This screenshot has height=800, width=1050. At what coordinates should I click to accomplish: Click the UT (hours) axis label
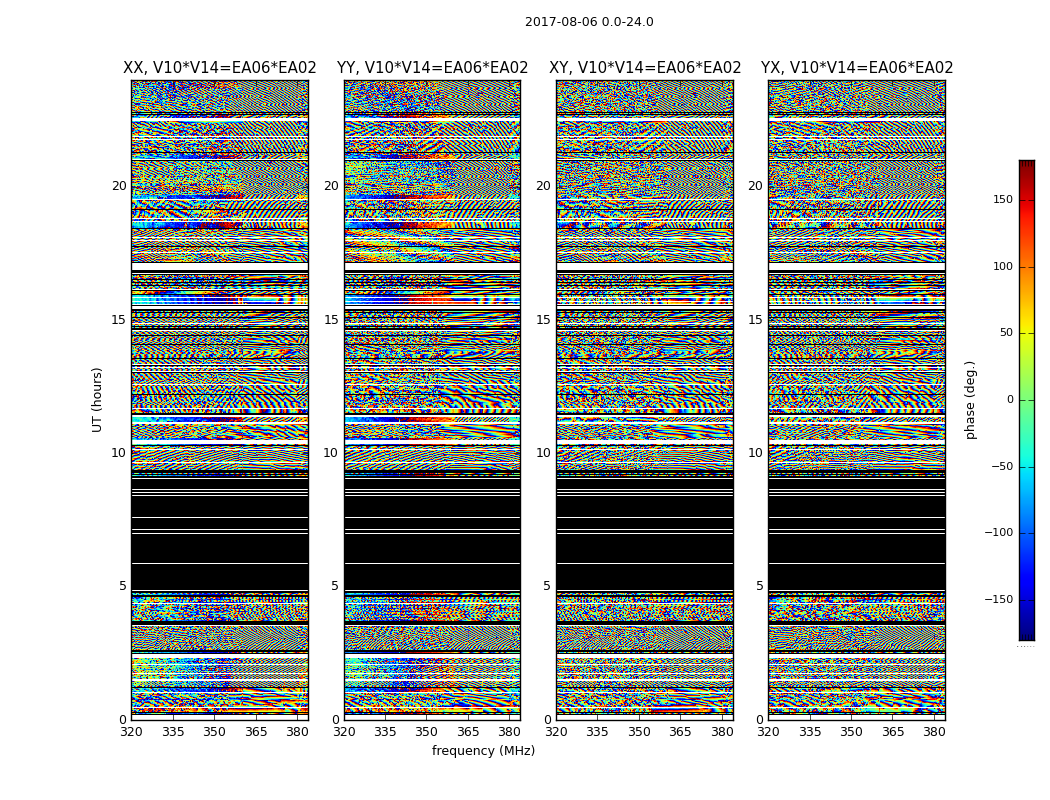pyautogui.click(x=97, y=400)
